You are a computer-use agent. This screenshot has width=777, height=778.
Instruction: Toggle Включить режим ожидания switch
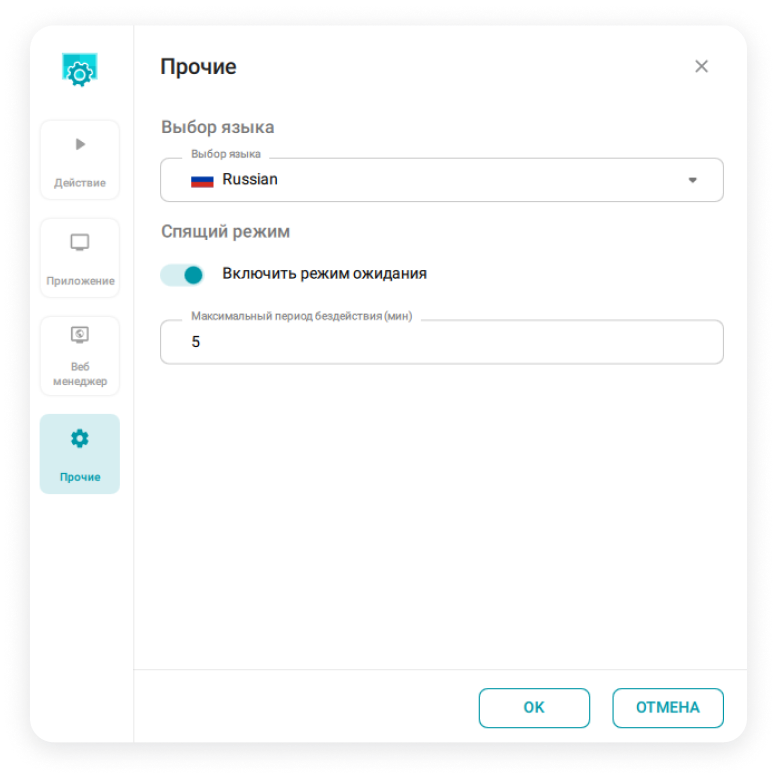click(x=182, y=275)
